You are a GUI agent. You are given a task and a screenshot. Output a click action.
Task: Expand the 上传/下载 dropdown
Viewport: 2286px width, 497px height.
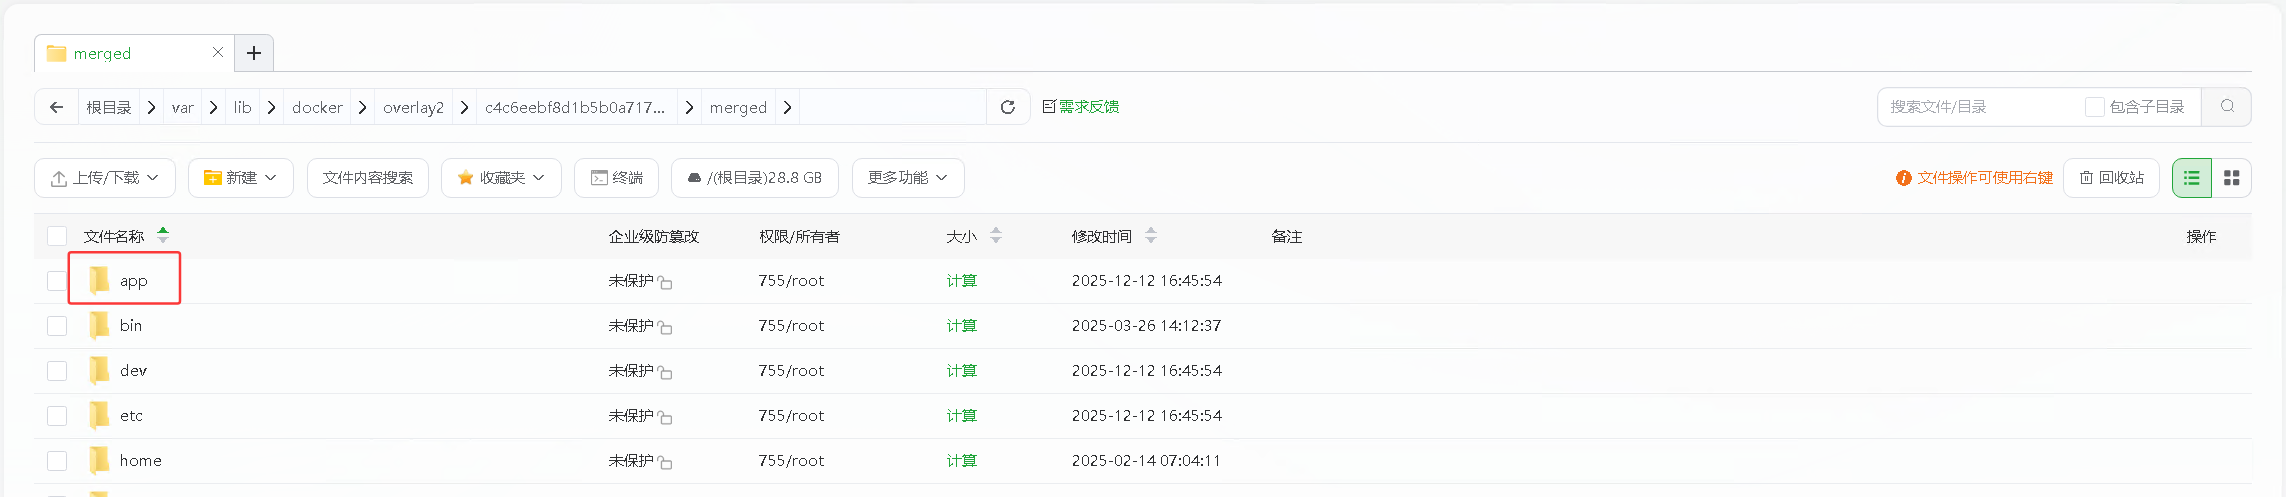105,178
